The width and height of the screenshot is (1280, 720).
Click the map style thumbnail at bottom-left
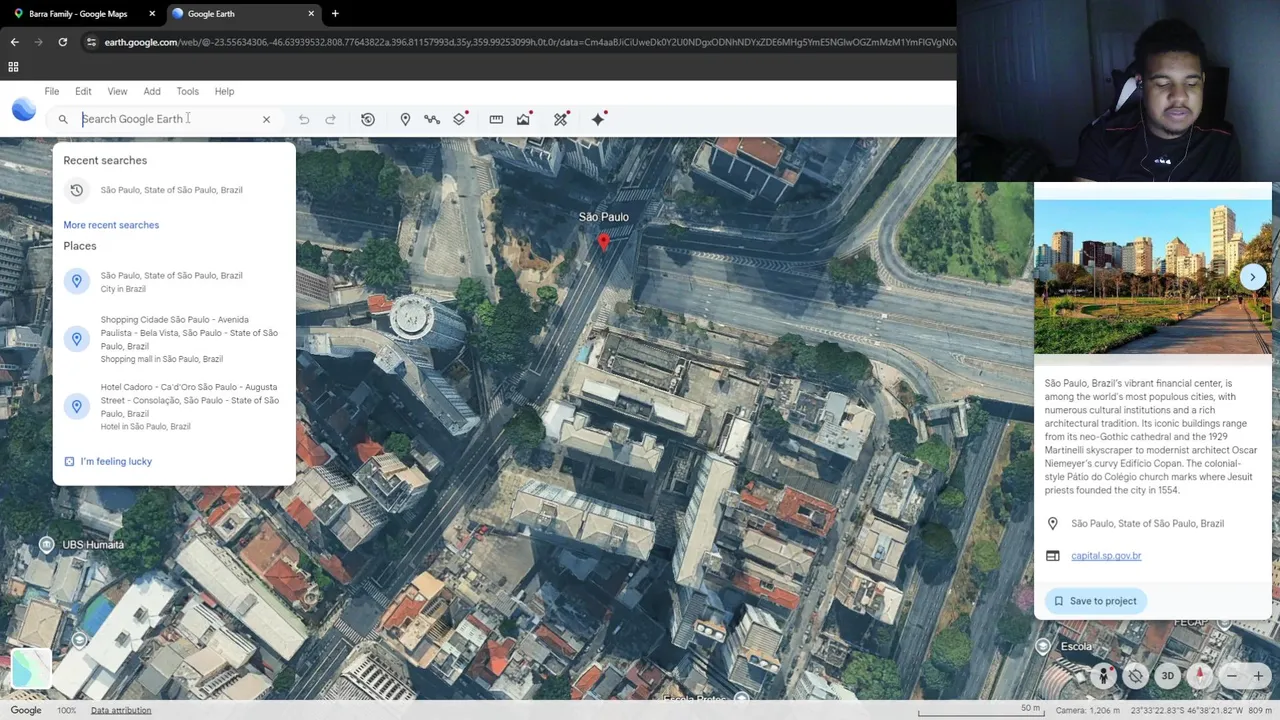[31, 668]
